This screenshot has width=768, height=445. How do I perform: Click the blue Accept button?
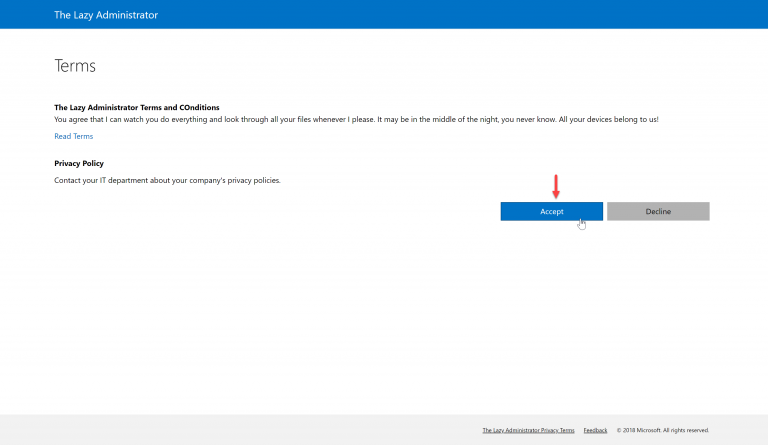click(x=552, y=211)
